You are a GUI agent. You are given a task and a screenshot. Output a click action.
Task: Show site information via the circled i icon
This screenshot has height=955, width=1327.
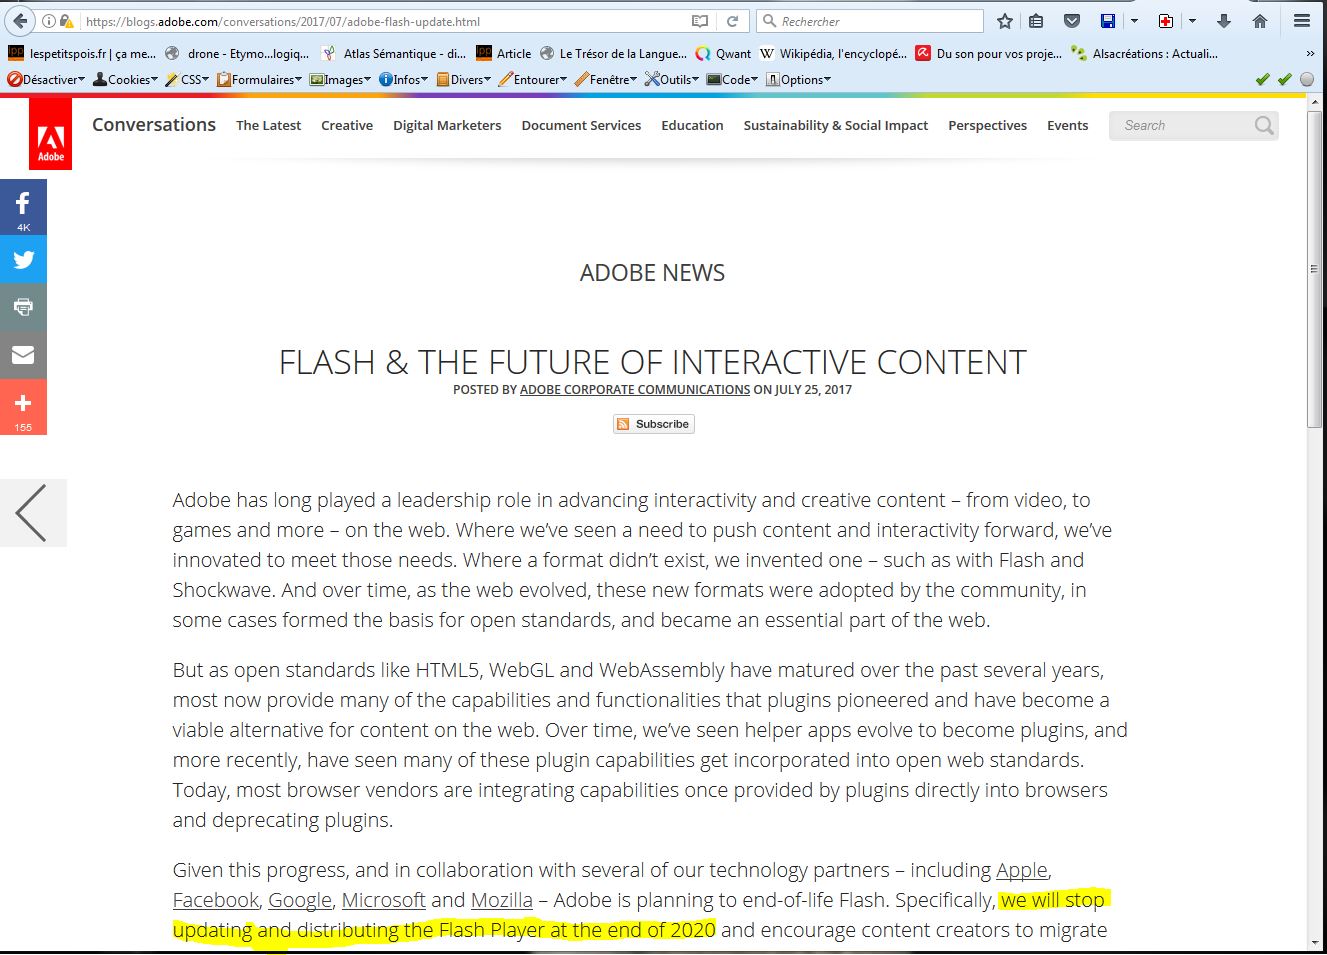point(49,21)
